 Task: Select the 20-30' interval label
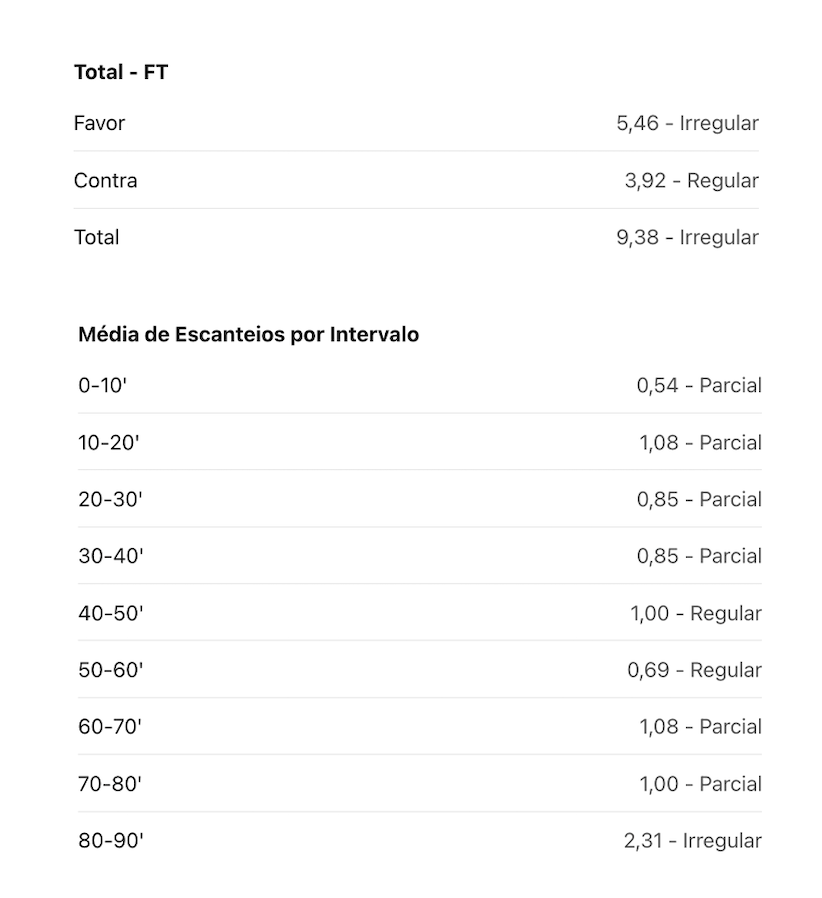(x=110, y=499)
